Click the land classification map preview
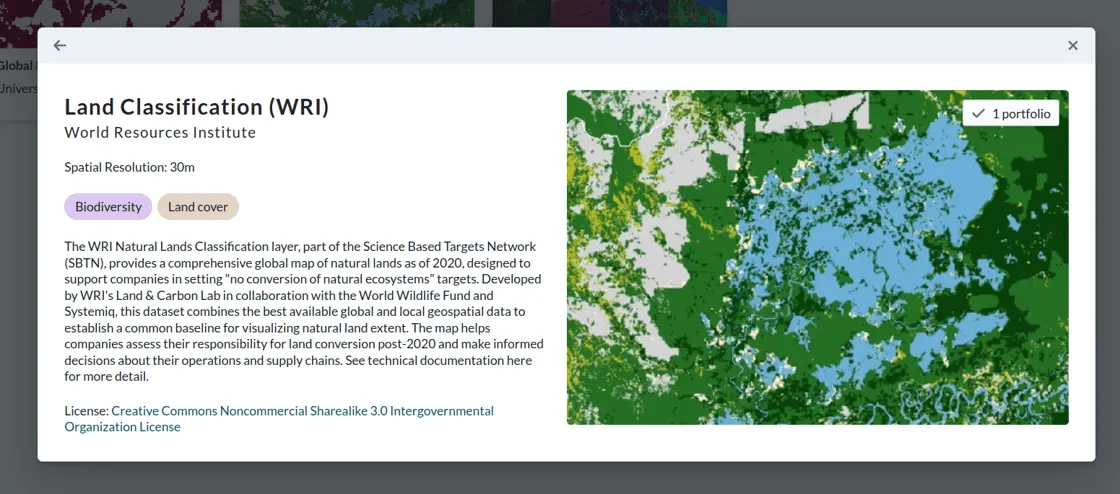 pos(817,257)
